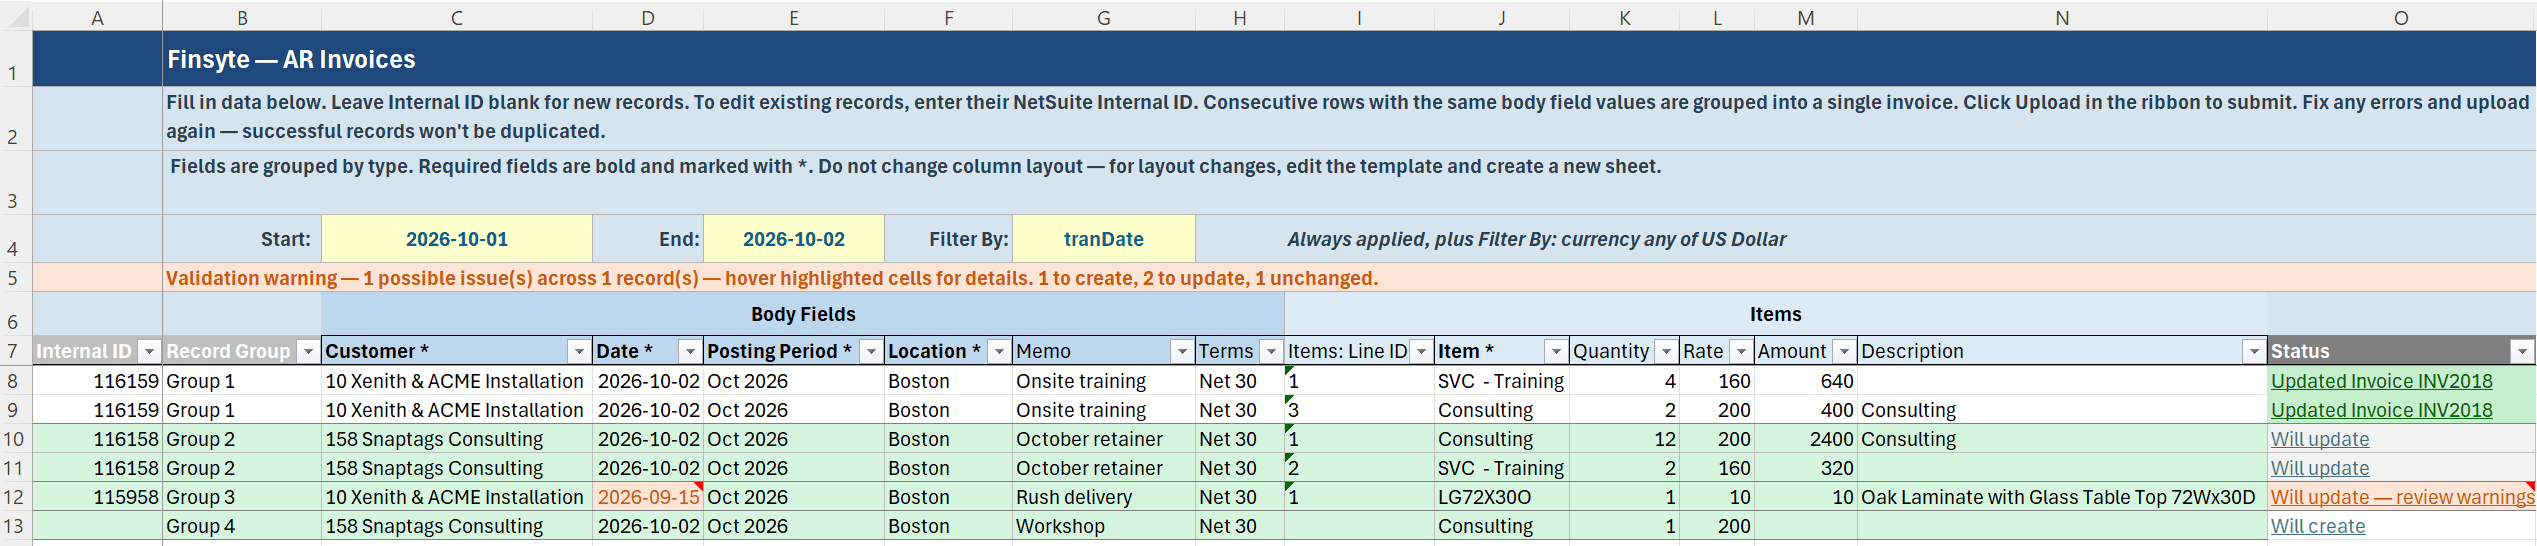Image resolution: width=2537 pixels, height=546 pixels.
Task: Open the Item column filter dropdown
Action: [1556, 351]
